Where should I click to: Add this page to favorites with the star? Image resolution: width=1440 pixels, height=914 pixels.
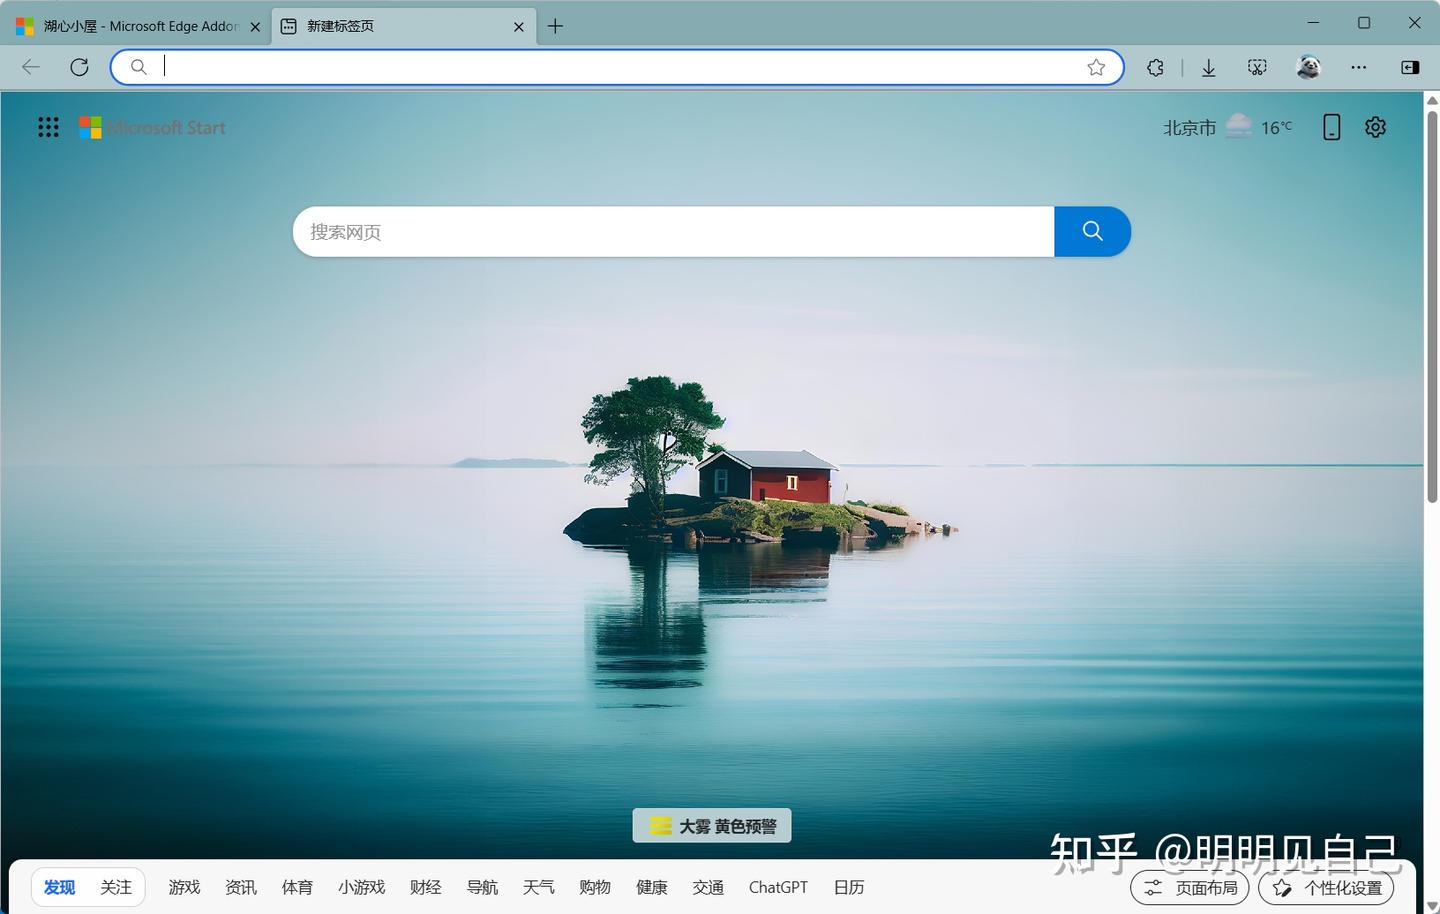click(1096, 67)
